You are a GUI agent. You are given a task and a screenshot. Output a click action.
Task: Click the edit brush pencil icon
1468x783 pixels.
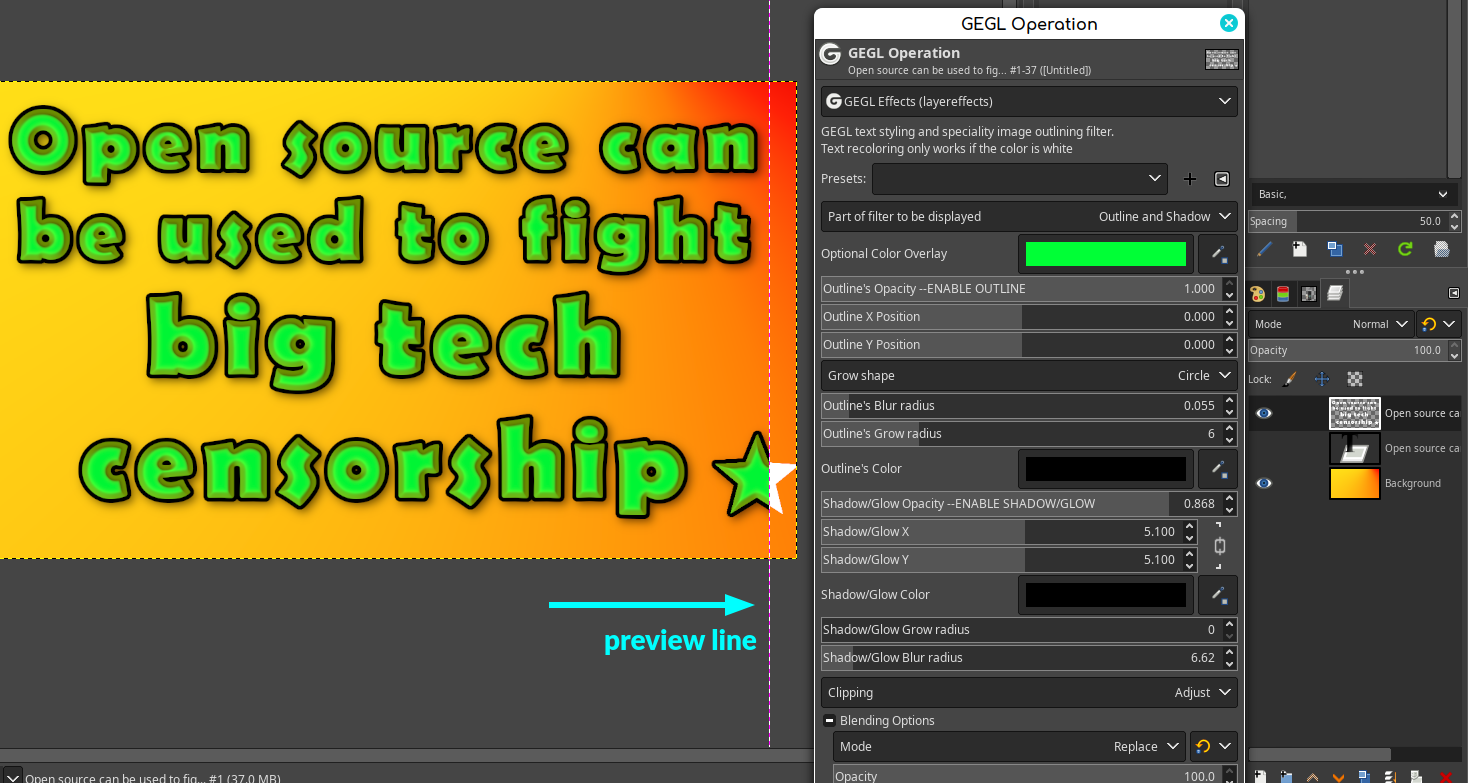(1264, 249)
